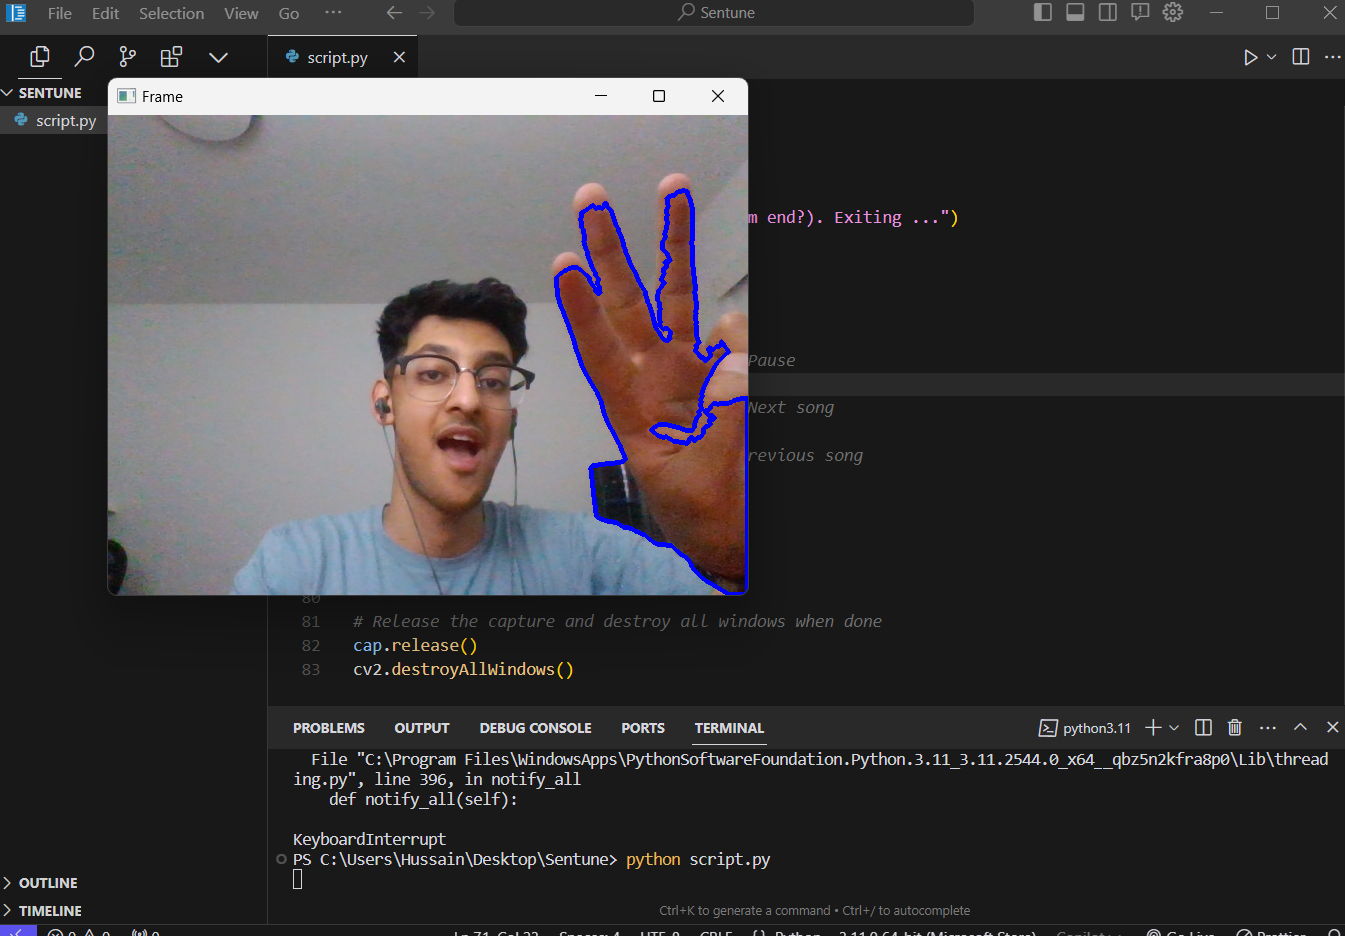Go back with the left arrow
The width and height of the screenshot is (1345, 936).
click(x=394, y=12)
